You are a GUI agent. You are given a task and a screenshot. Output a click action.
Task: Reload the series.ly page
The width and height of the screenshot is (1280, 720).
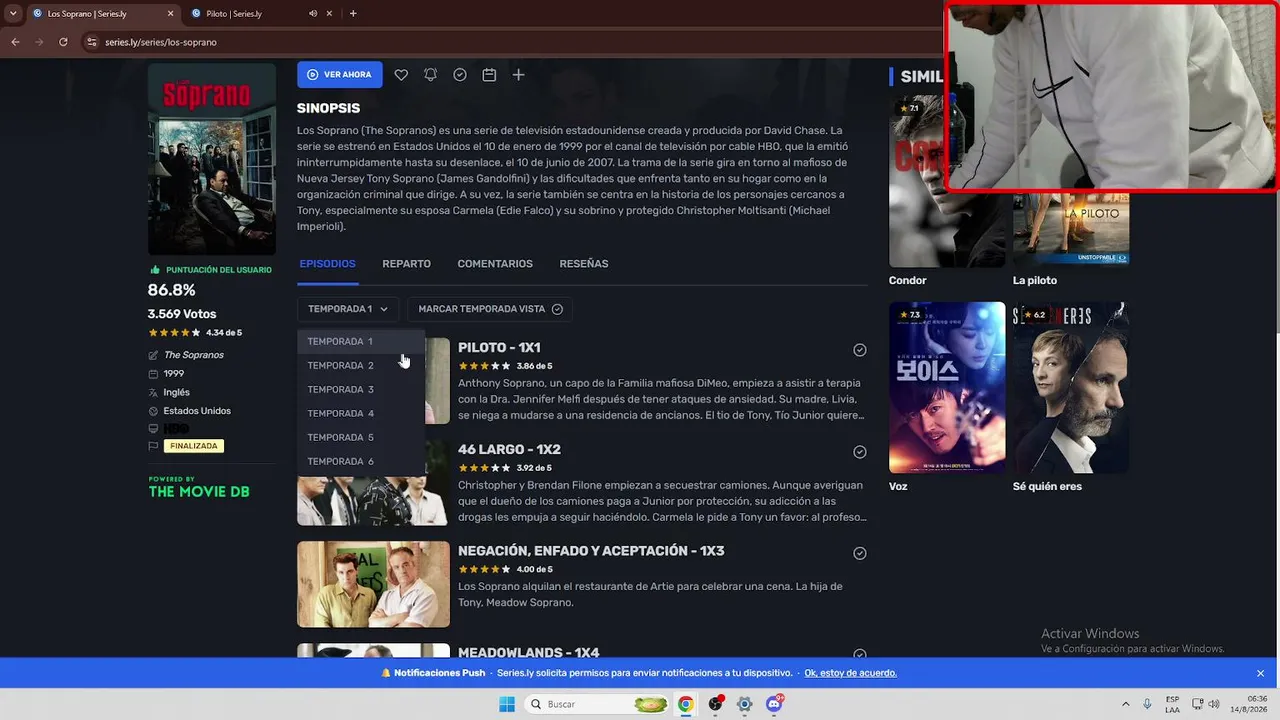pos(63,42)
